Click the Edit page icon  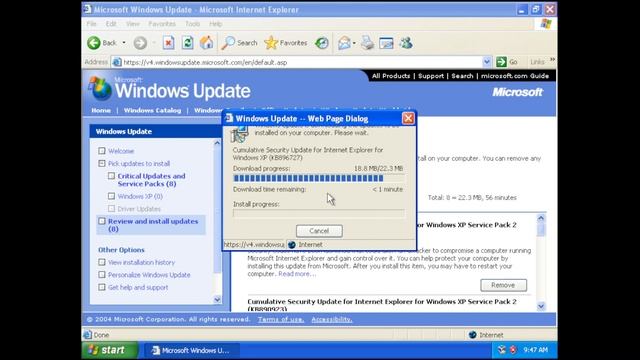pyautogui.click(x=386, y=43)
